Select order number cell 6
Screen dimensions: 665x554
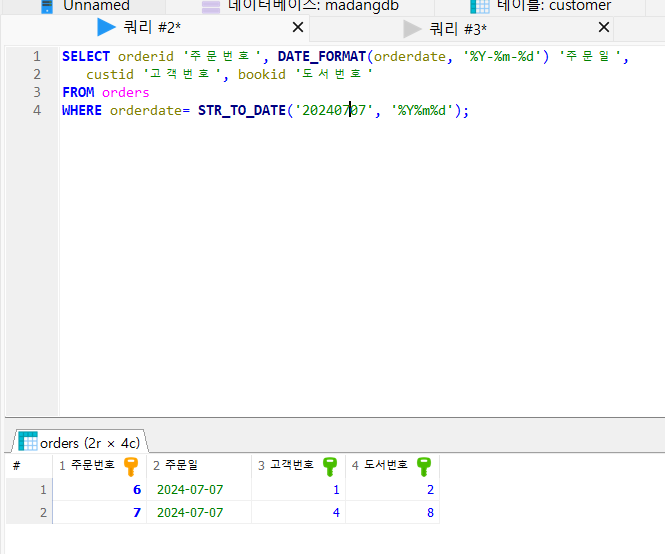[x=99, y=490]
